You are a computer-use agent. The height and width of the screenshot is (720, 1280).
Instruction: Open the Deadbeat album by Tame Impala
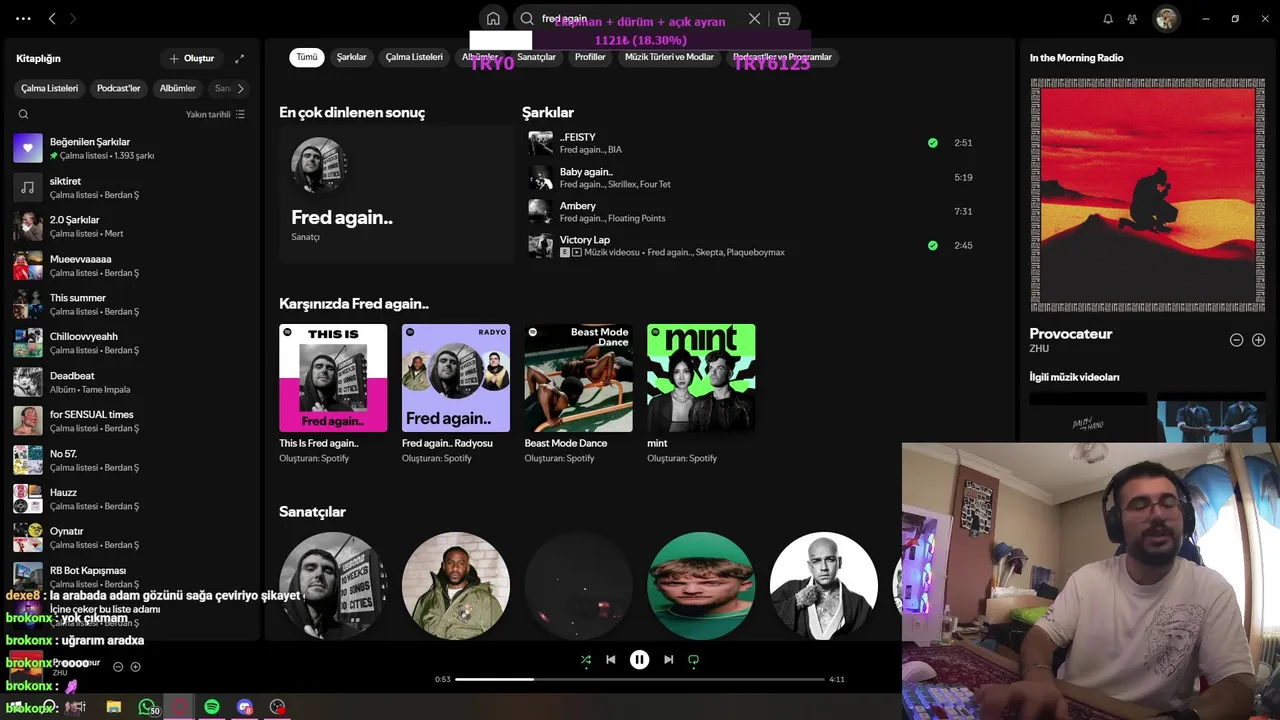[x=133, y=382]
